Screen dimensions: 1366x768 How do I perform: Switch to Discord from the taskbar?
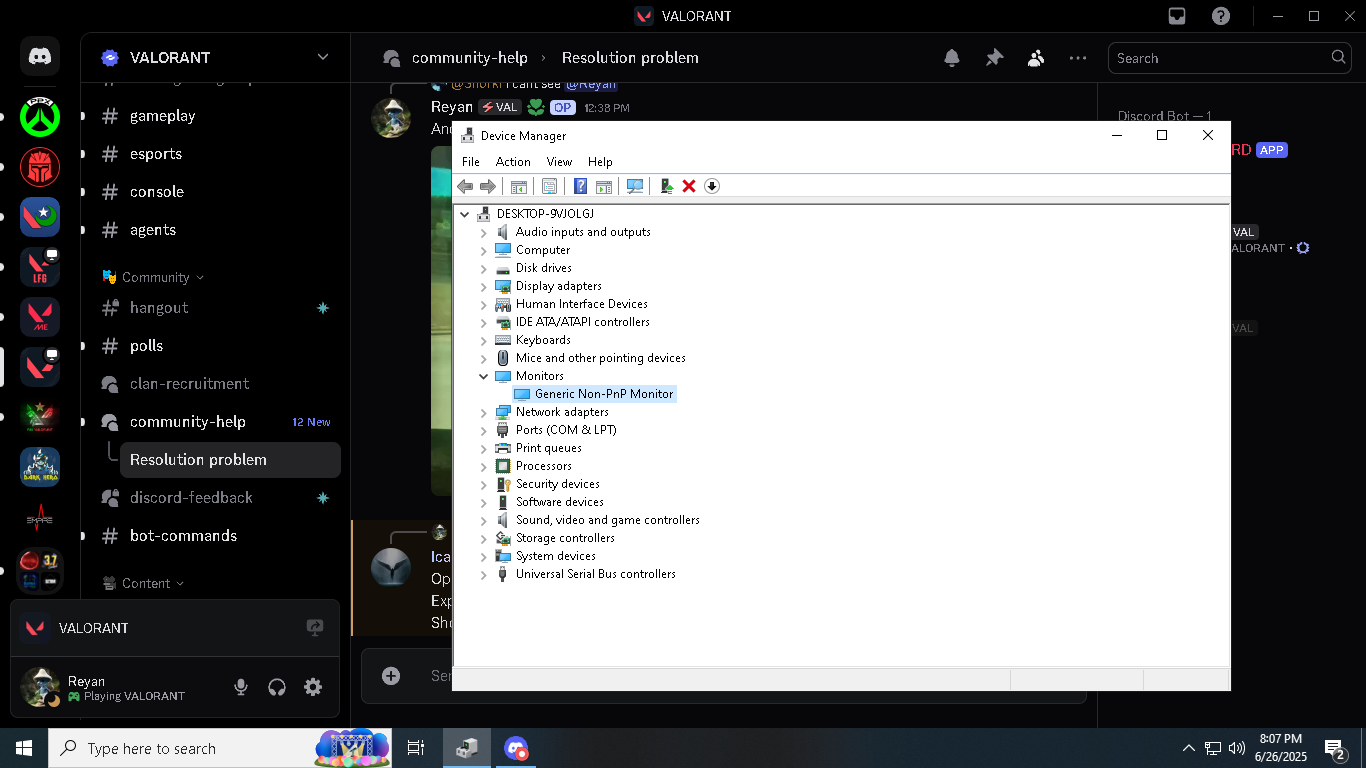[516, 748]
